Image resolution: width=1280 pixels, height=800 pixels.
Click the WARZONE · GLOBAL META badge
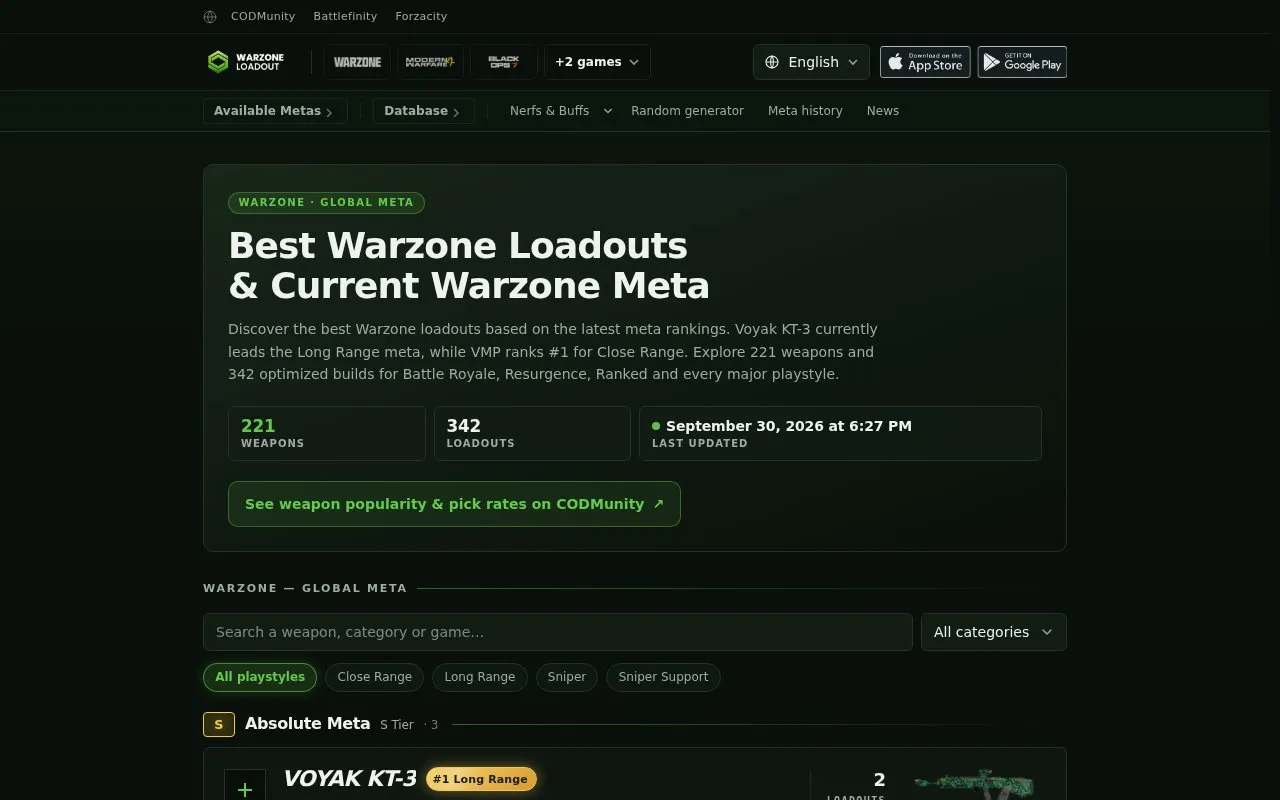pos(326,203)
